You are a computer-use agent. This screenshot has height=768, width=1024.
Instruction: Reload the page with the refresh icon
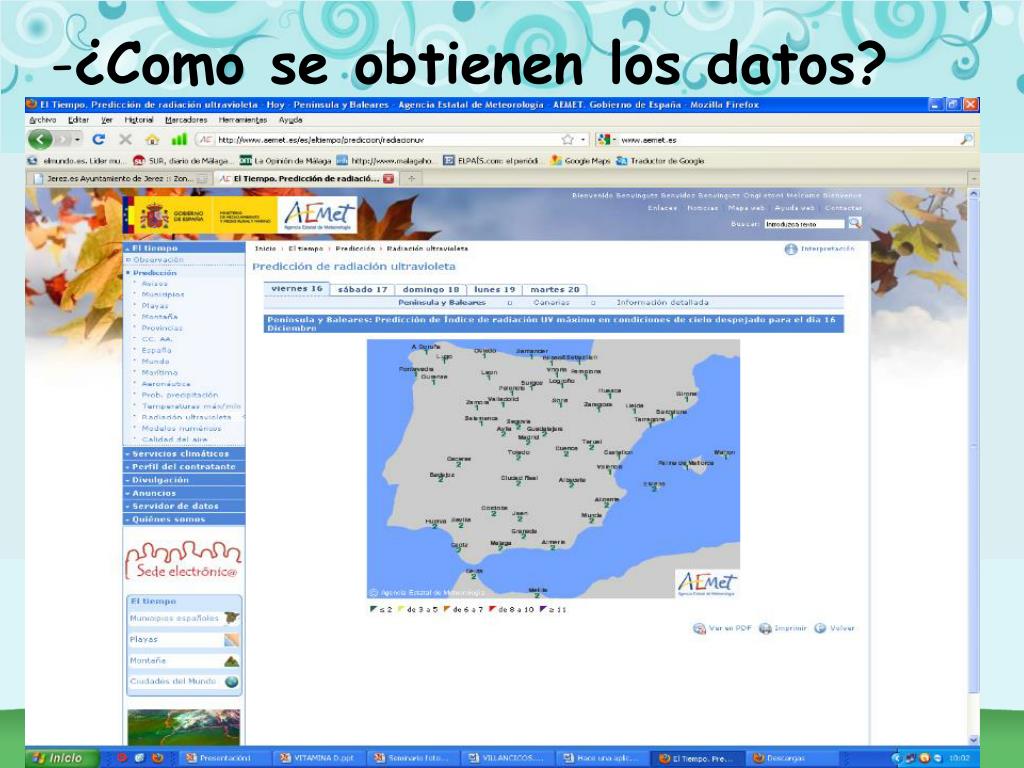pyautogui.click(x=99, y=140)
